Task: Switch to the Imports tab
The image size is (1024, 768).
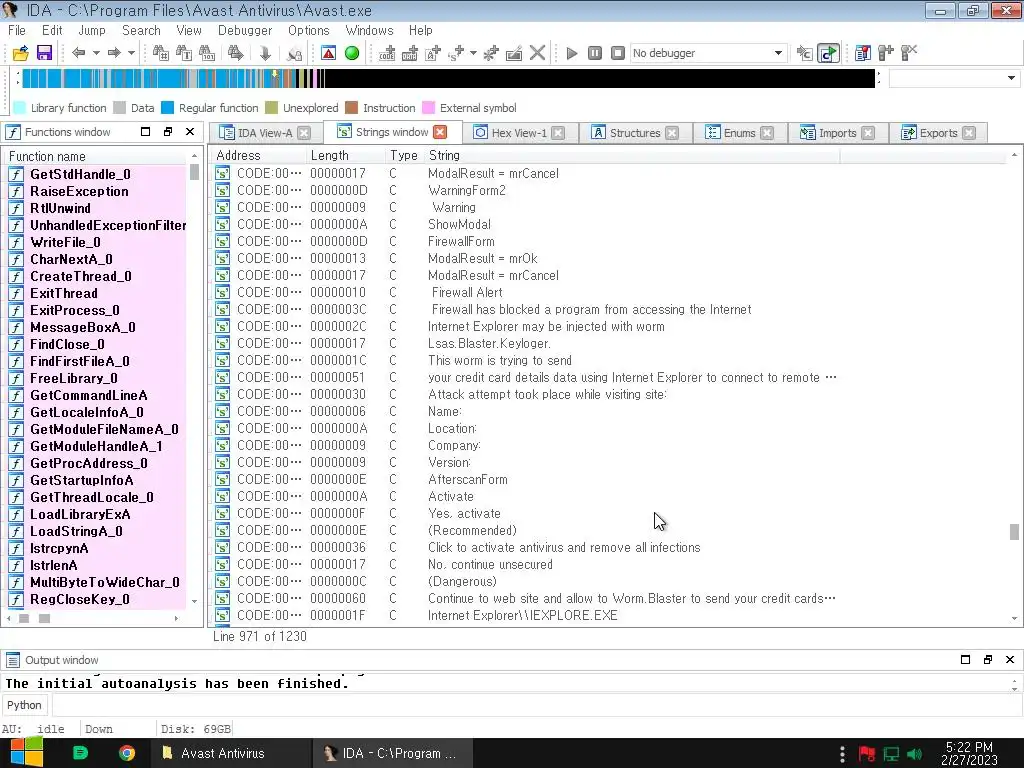Action: tap(837, 133)
